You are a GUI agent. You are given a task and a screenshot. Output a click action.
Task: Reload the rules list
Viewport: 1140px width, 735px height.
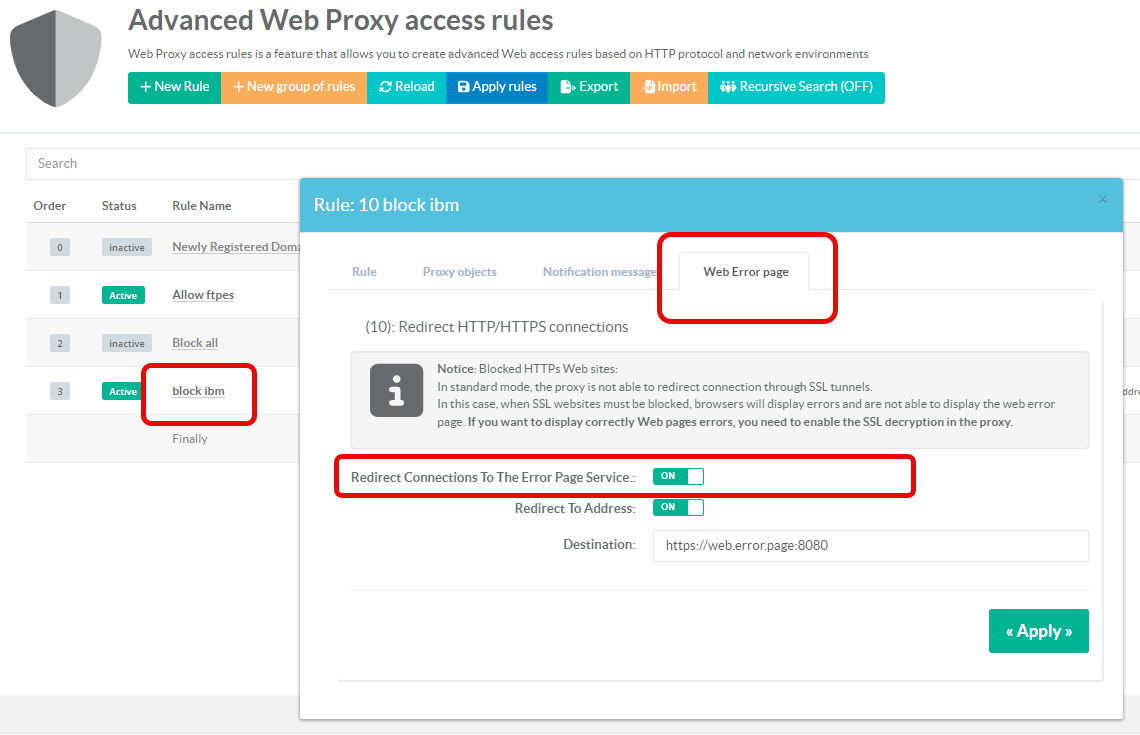[x=407, y=87]
